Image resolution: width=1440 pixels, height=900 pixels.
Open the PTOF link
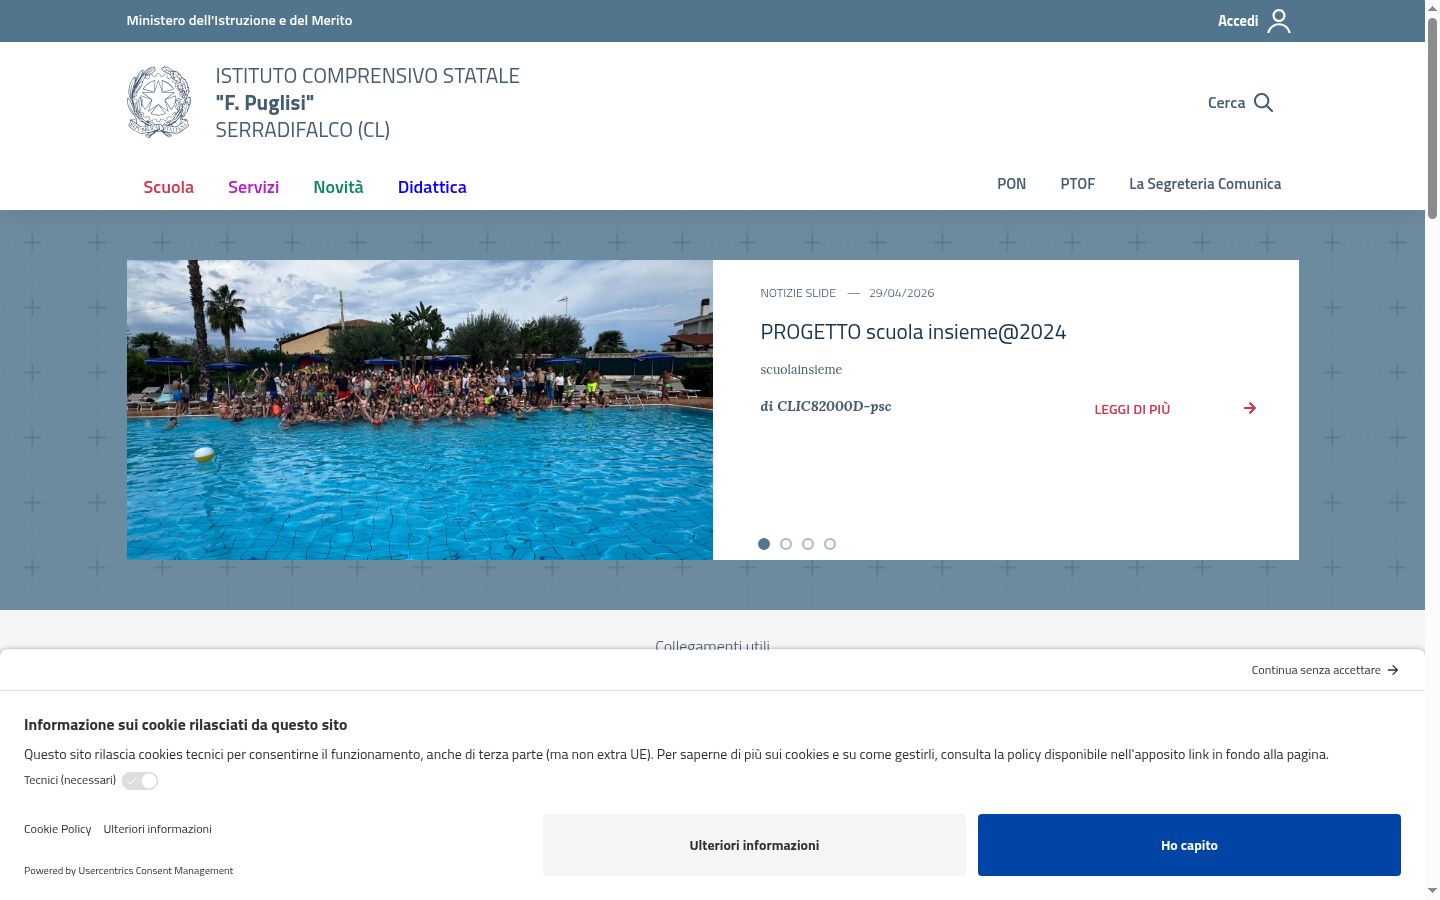(x=1078, y=184)
